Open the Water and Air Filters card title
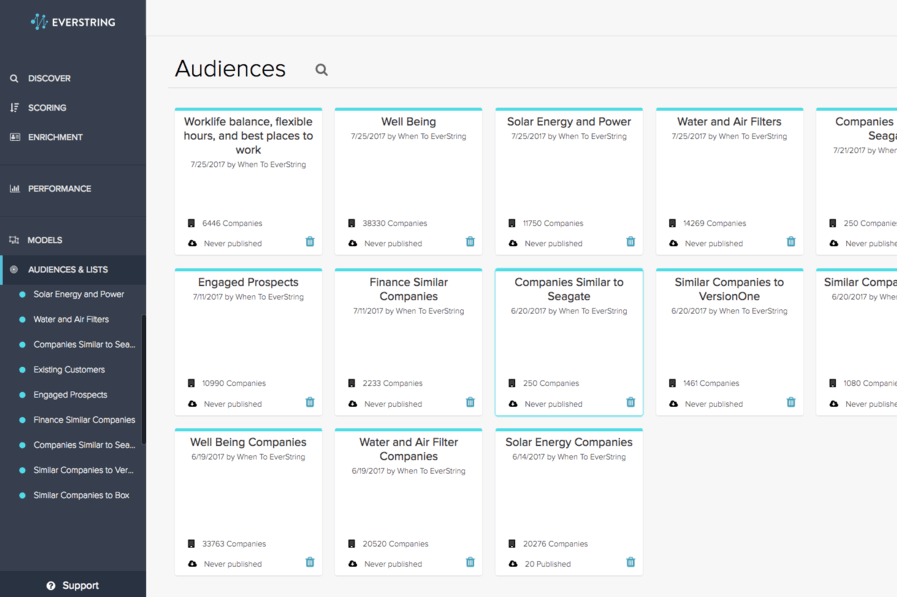The width and height of the screenshot is (897, 597). 729,122
